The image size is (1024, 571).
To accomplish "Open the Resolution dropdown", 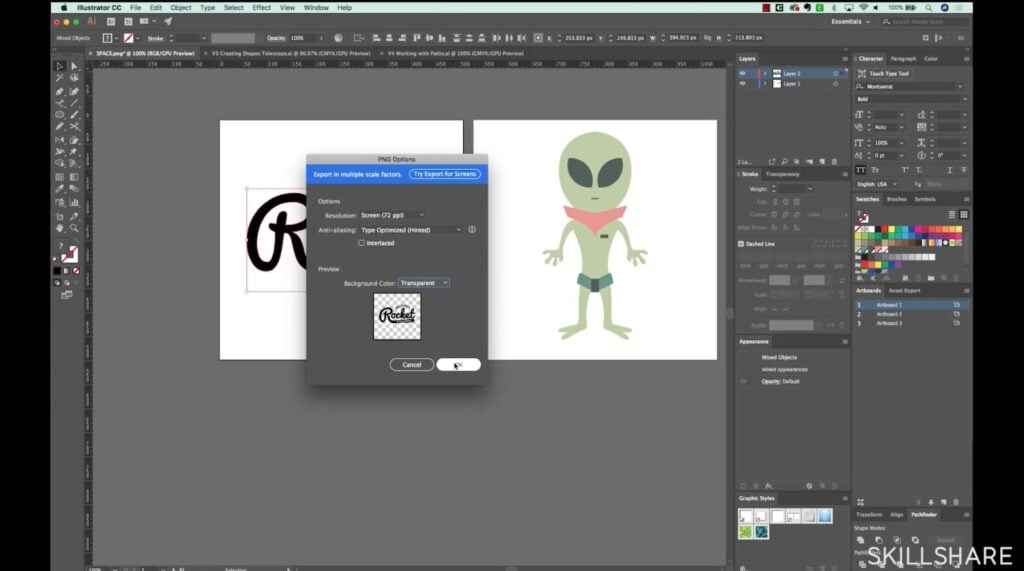I will pyautogui.click(x=392, y=215).
